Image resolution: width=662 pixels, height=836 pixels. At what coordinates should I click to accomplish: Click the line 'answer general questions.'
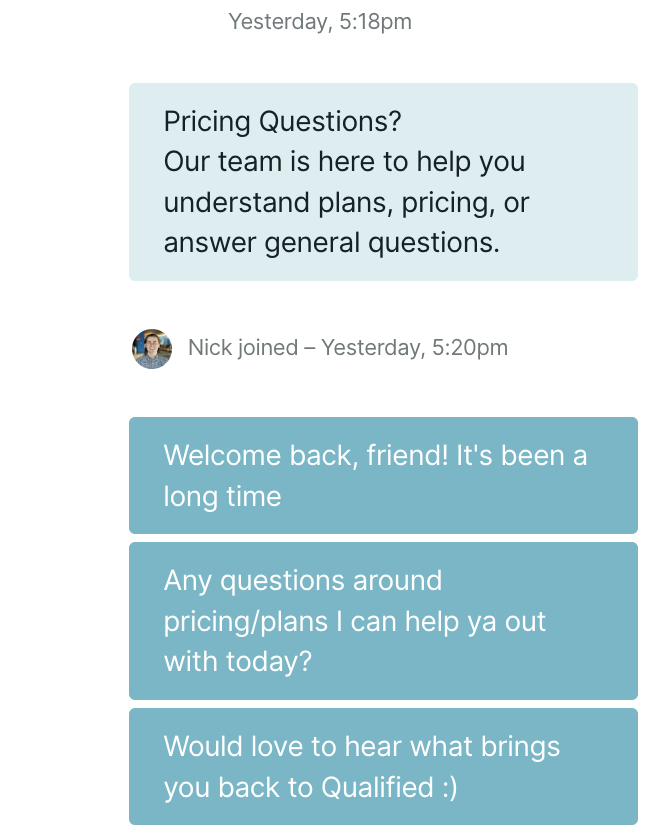coord(332,243)
